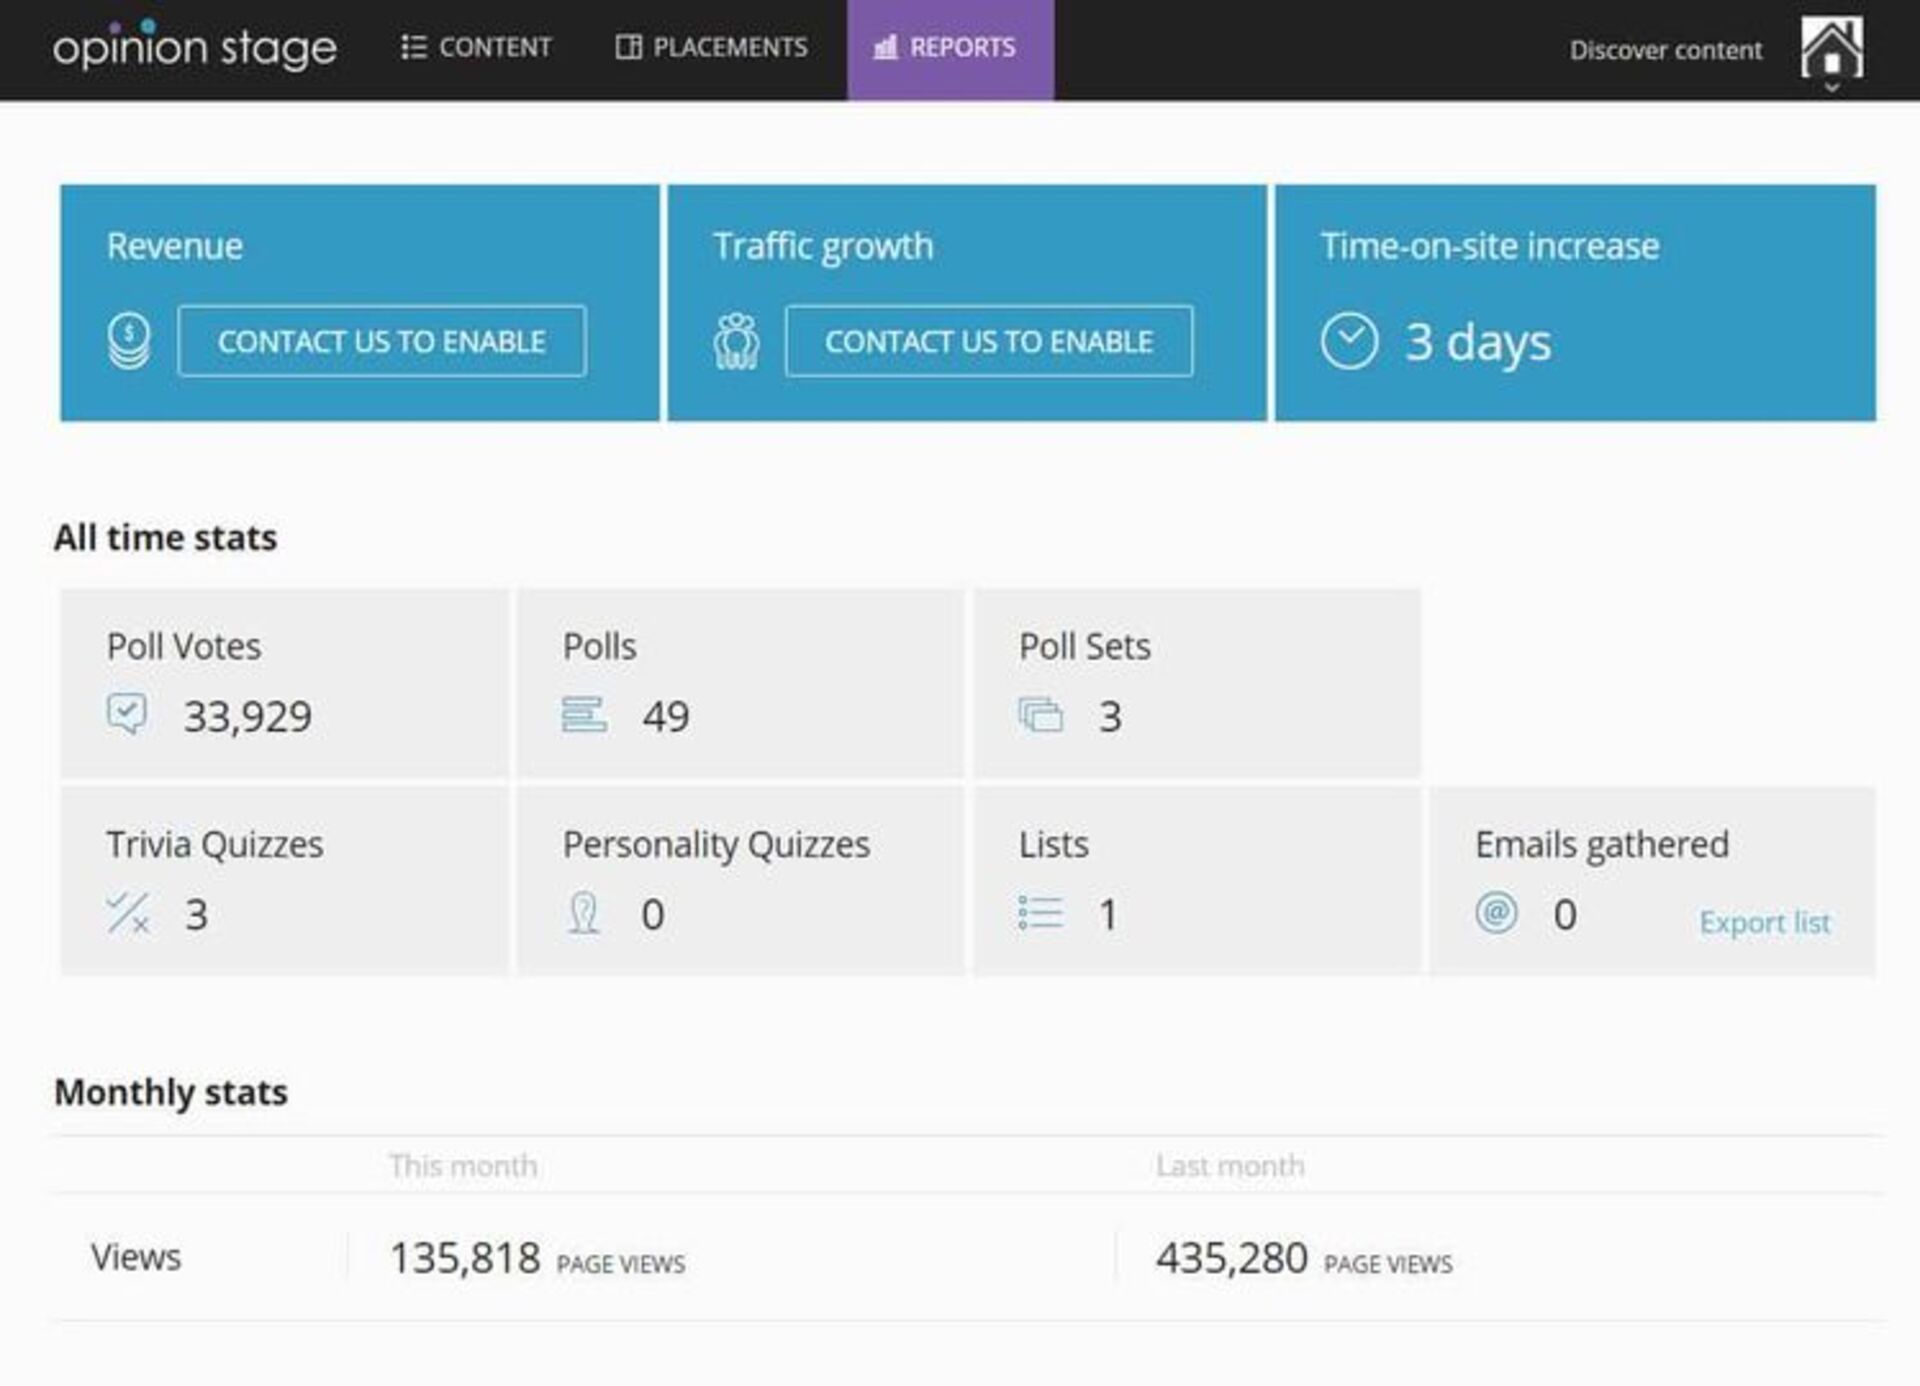Click the Revenue coins icon
The height and width of the screenshot is (1386, 1920).
pos(128,340)
